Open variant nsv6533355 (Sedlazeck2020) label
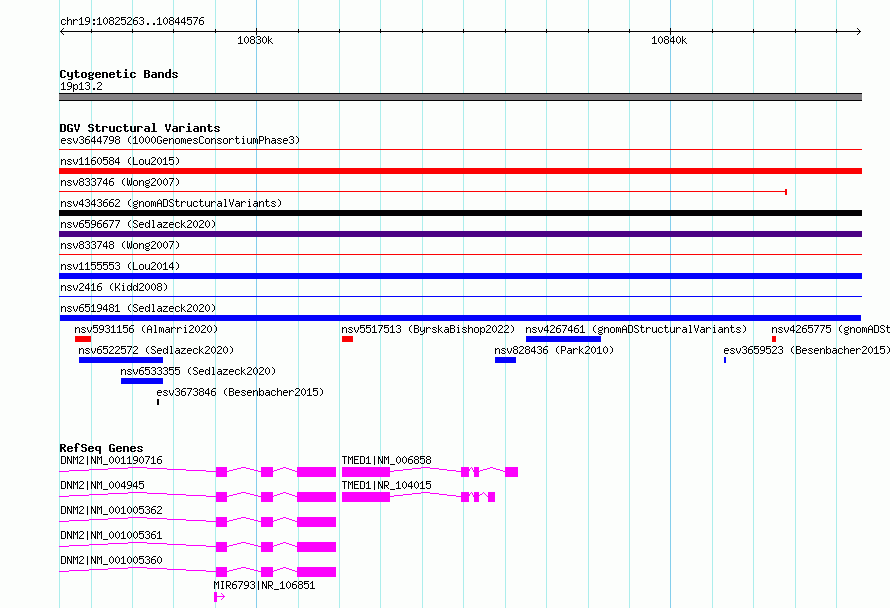The height and width of the screenshot is (608, 890). pos(198,371)
